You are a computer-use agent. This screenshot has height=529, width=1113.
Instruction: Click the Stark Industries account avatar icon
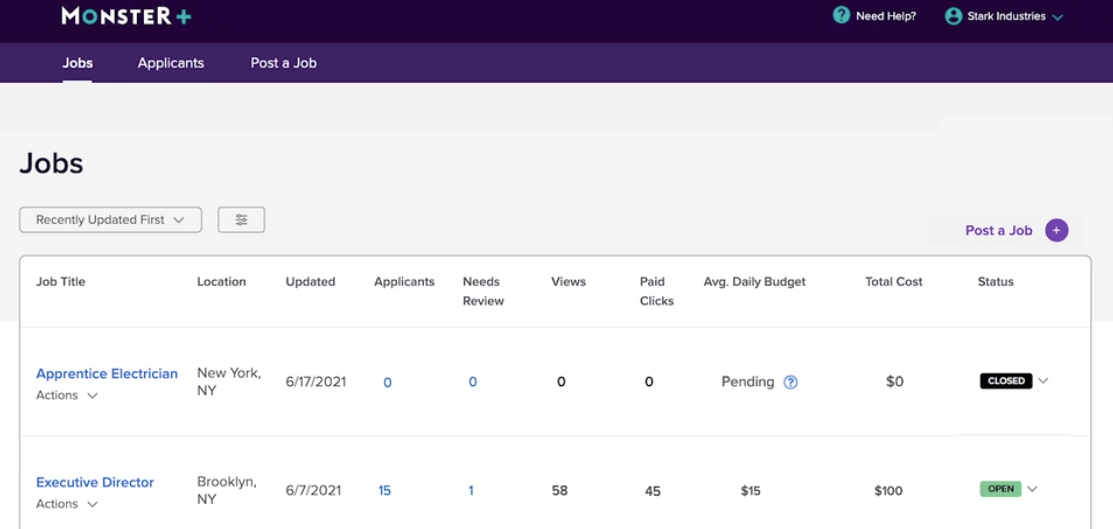[953, 16]
